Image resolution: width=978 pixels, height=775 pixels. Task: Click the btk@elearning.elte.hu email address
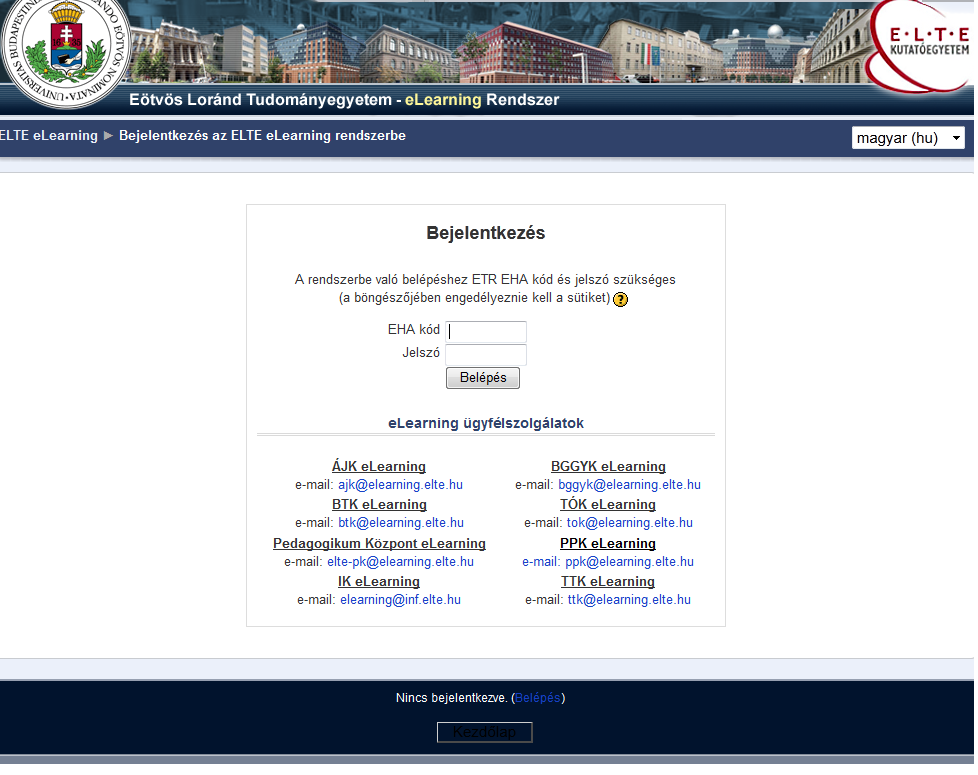(x=401, y=522)
